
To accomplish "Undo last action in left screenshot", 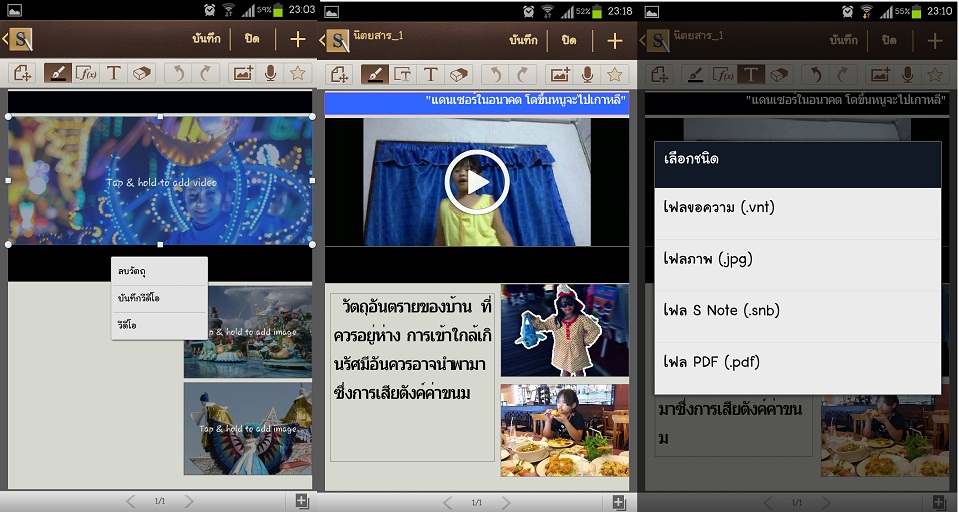I will [x=178, y=73].
